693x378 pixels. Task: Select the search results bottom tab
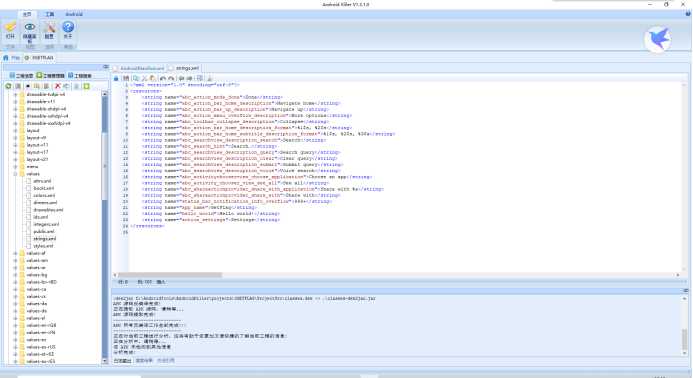pos(144,361)
